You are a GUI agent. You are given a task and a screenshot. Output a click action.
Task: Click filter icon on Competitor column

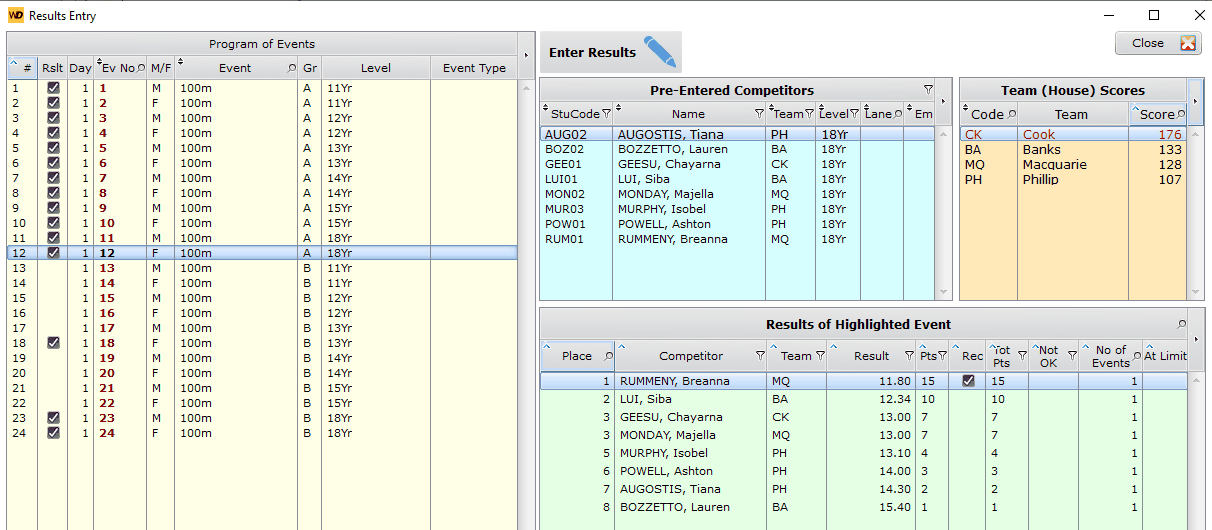click(760, 355)
